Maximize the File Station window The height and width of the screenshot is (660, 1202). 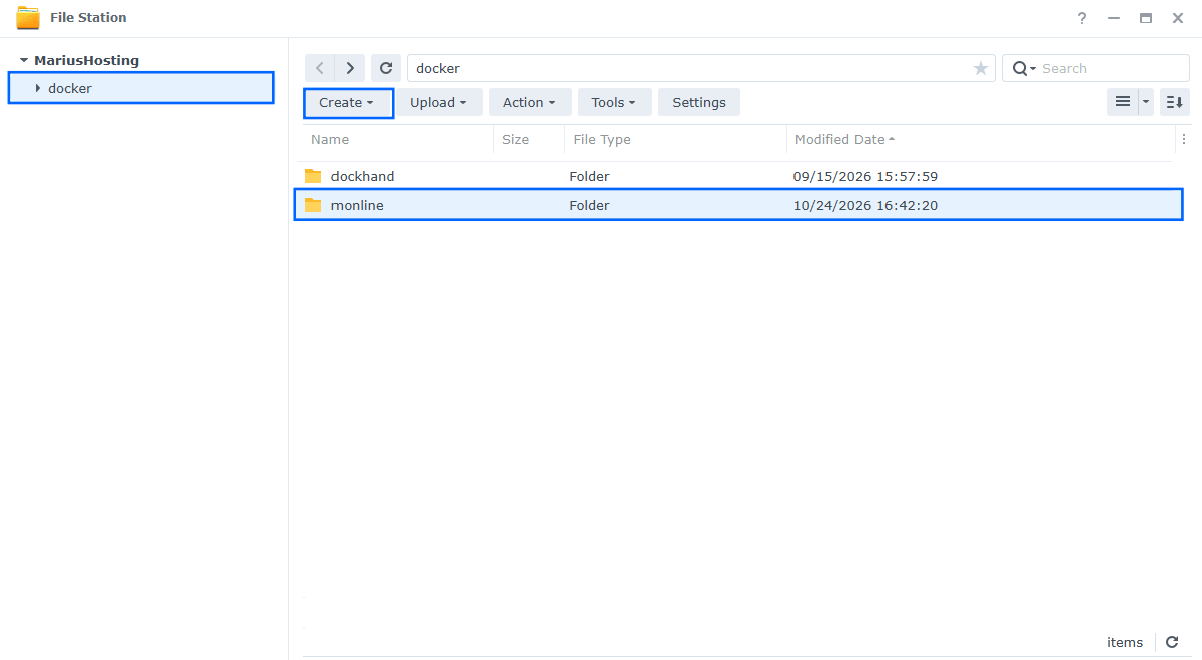pos(1146,18)
